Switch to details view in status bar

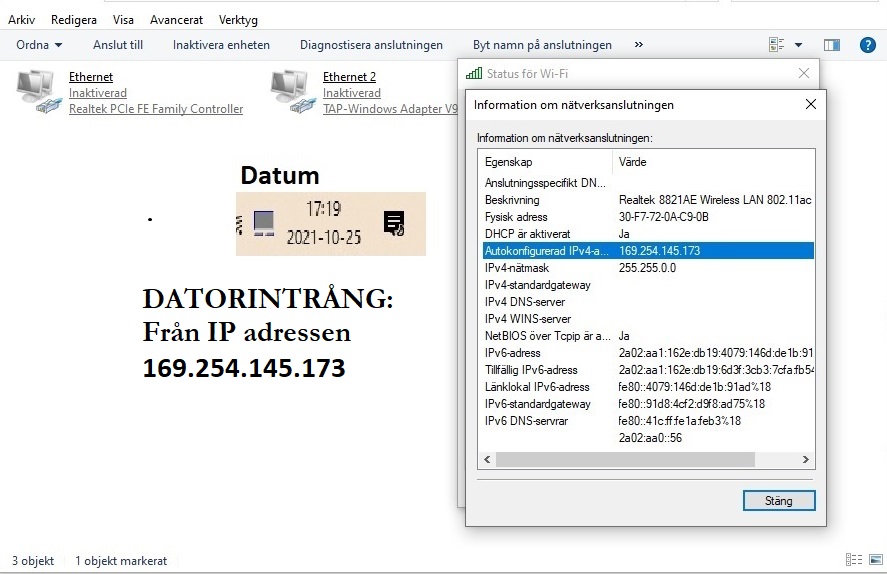[x=853, y=560]
